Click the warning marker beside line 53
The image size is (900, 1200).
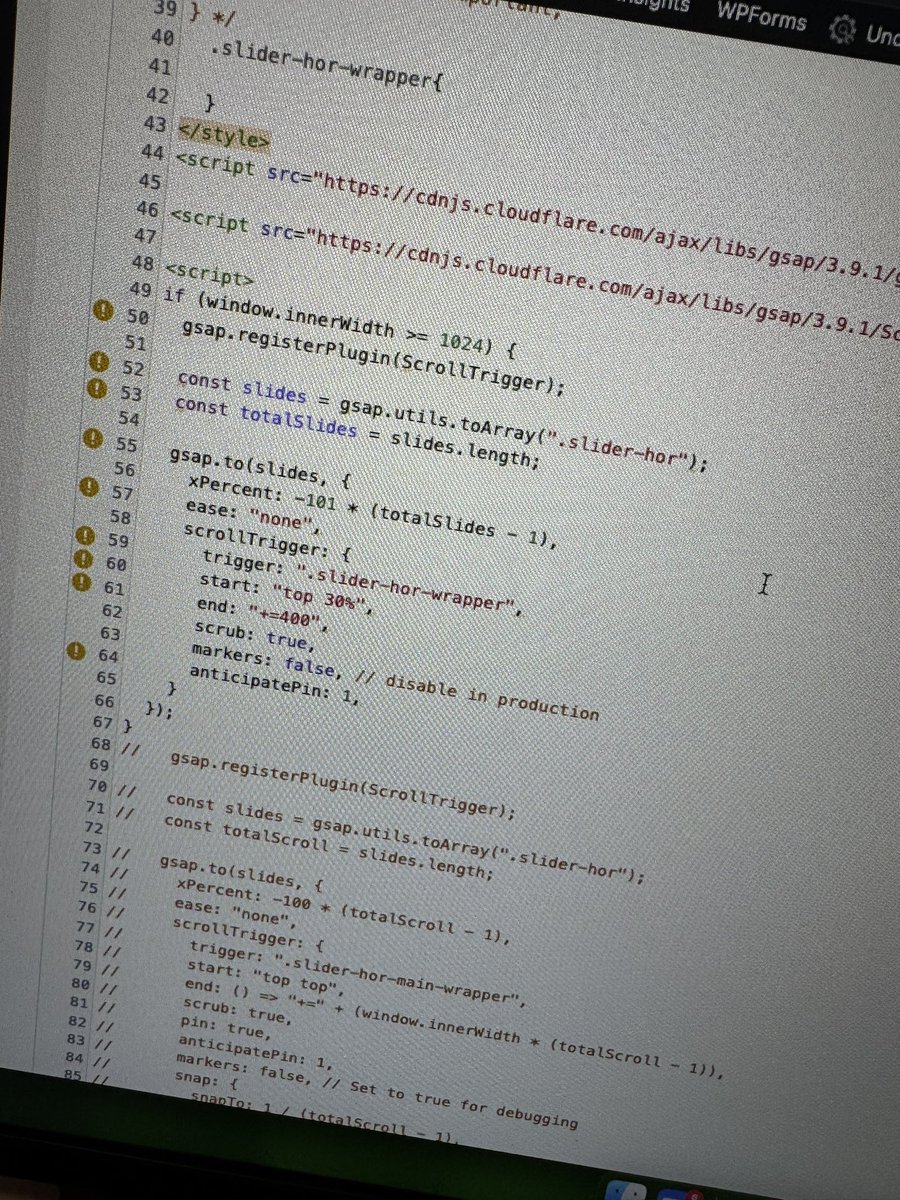point(99,387)
